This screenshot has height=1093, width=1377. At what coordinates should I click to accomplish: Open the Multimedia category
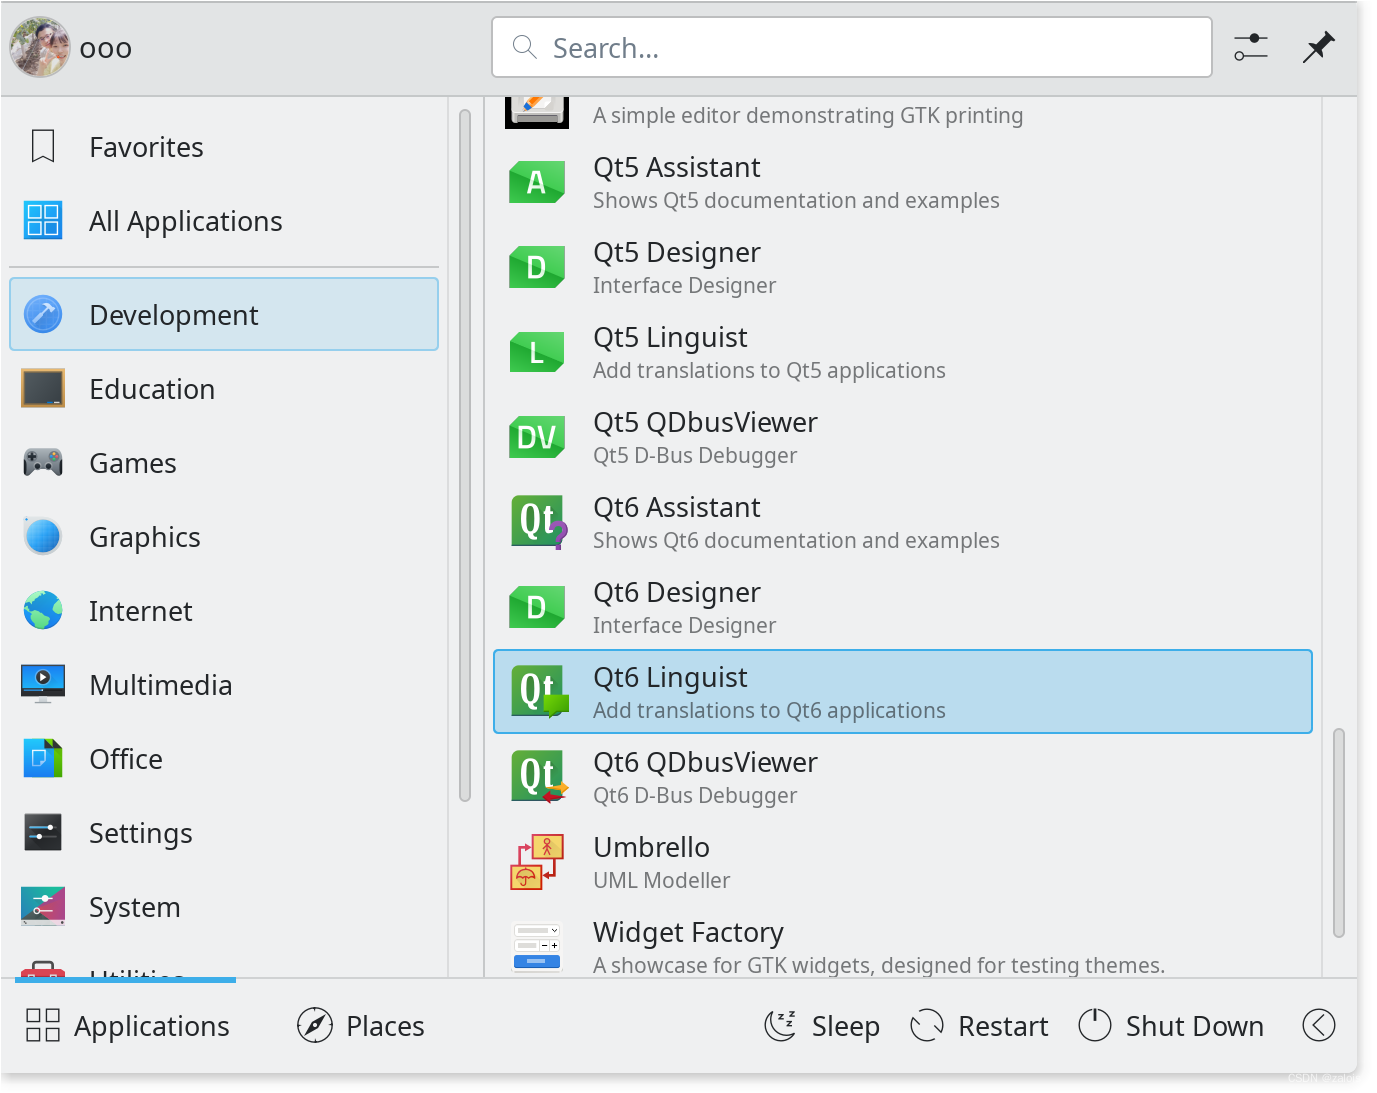click(224, 685)
